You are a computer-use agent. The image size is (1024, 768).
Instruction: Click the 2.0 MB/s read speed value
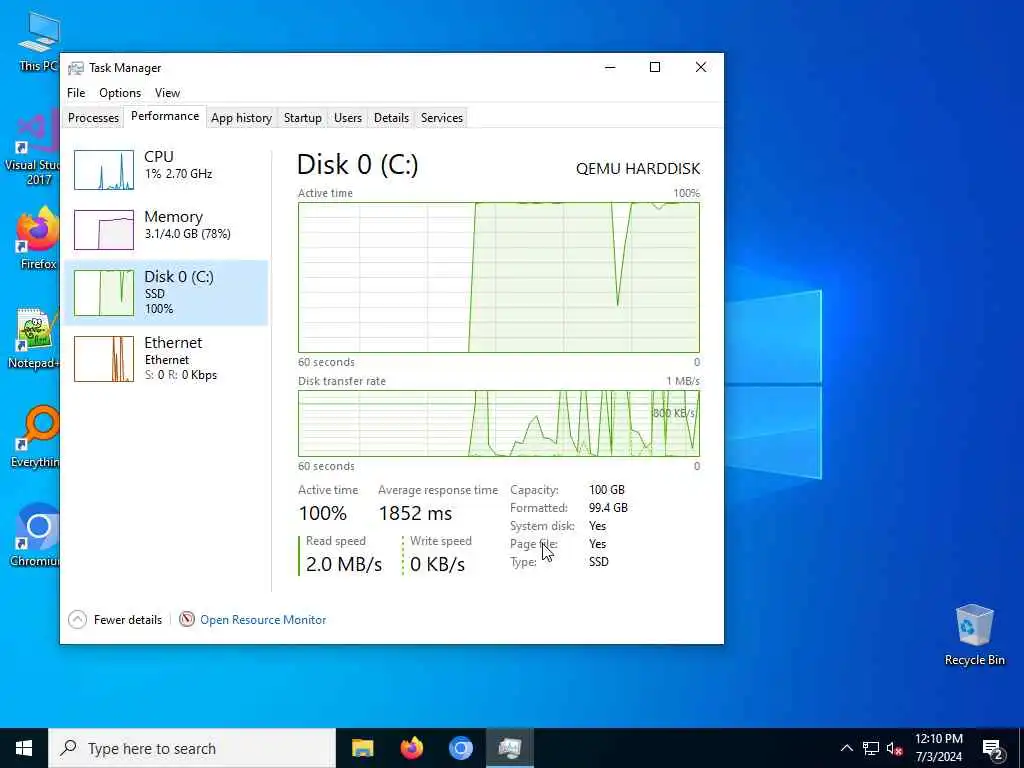pyautogui.click(x=344, y=564)
